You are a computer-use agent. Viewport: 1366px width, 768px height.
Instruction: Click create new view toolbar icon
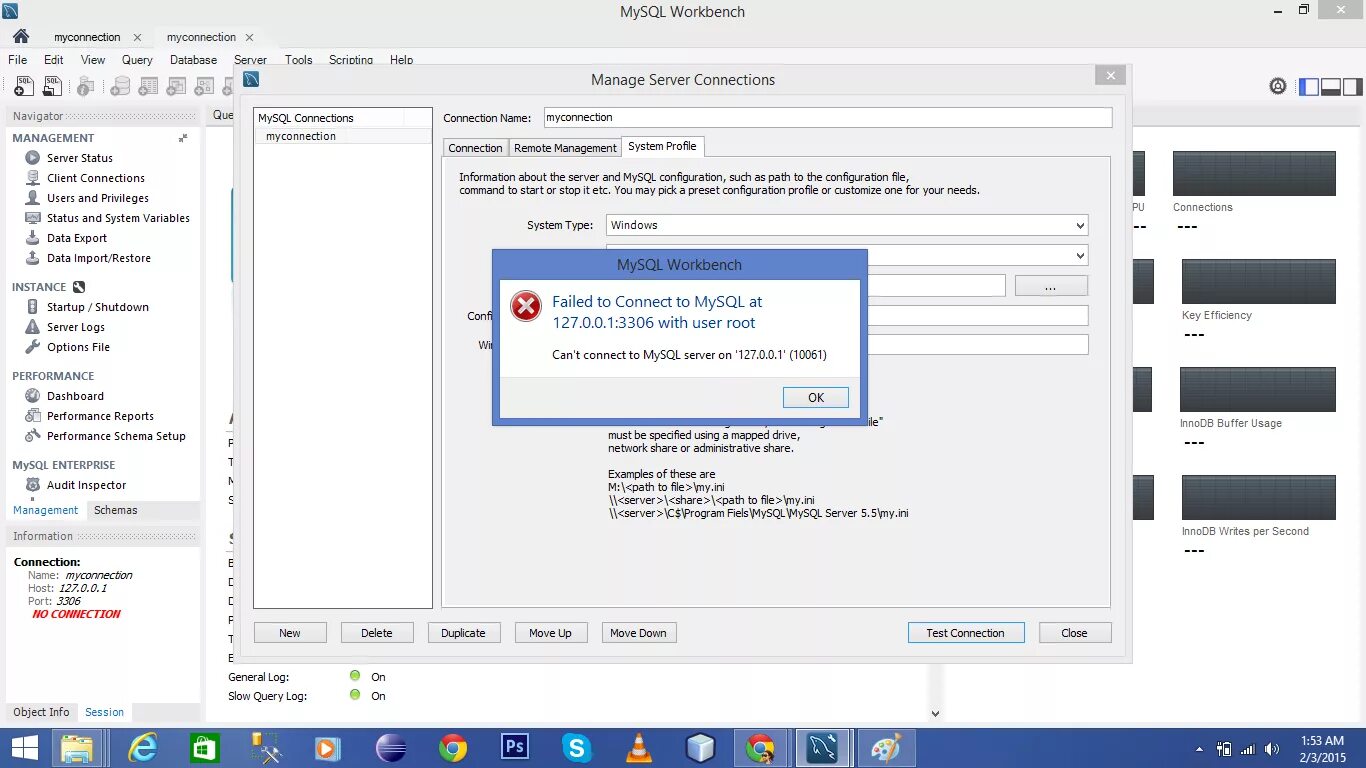pos(177,86)
